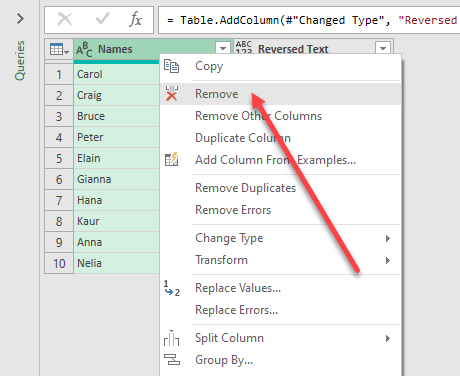Select the cell containing Bruce

[116, 116]
